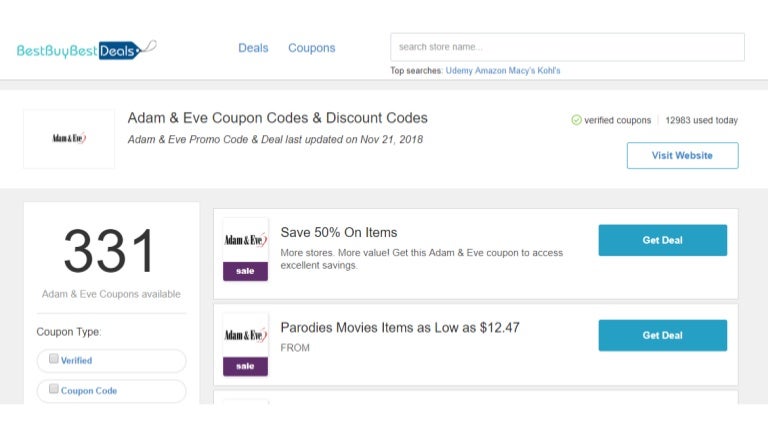Open the Deals menu item
768x432 pixels.
(253, 48)
